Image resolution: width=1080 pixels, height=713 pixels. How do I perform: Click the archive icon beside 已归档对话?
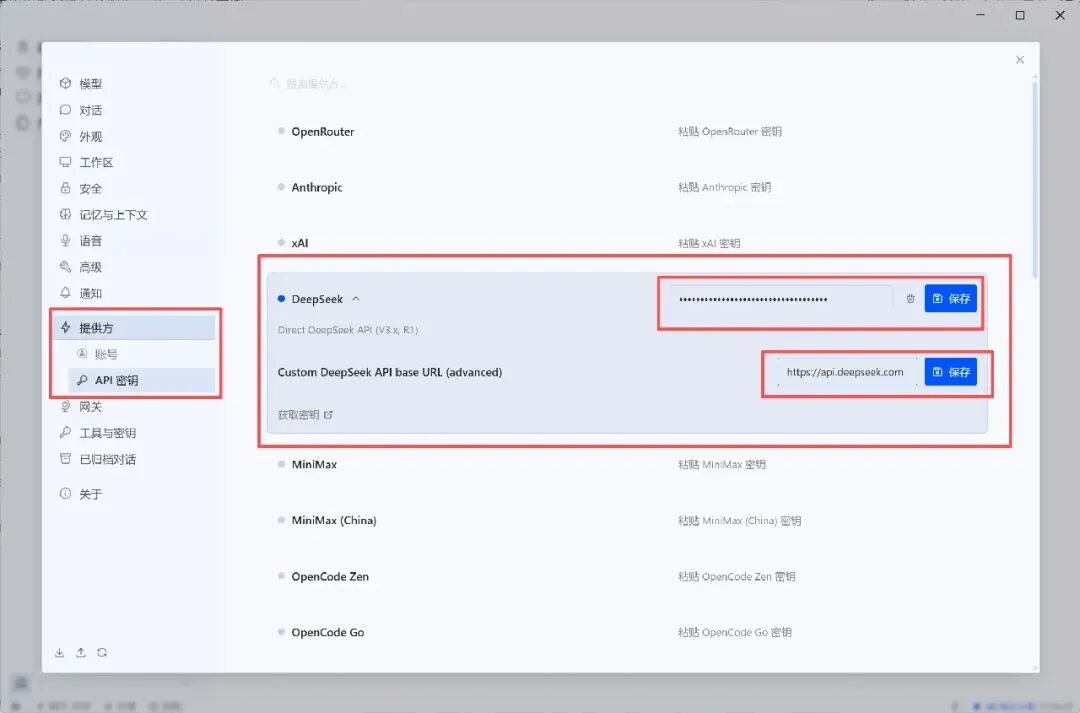click(65, 459)
